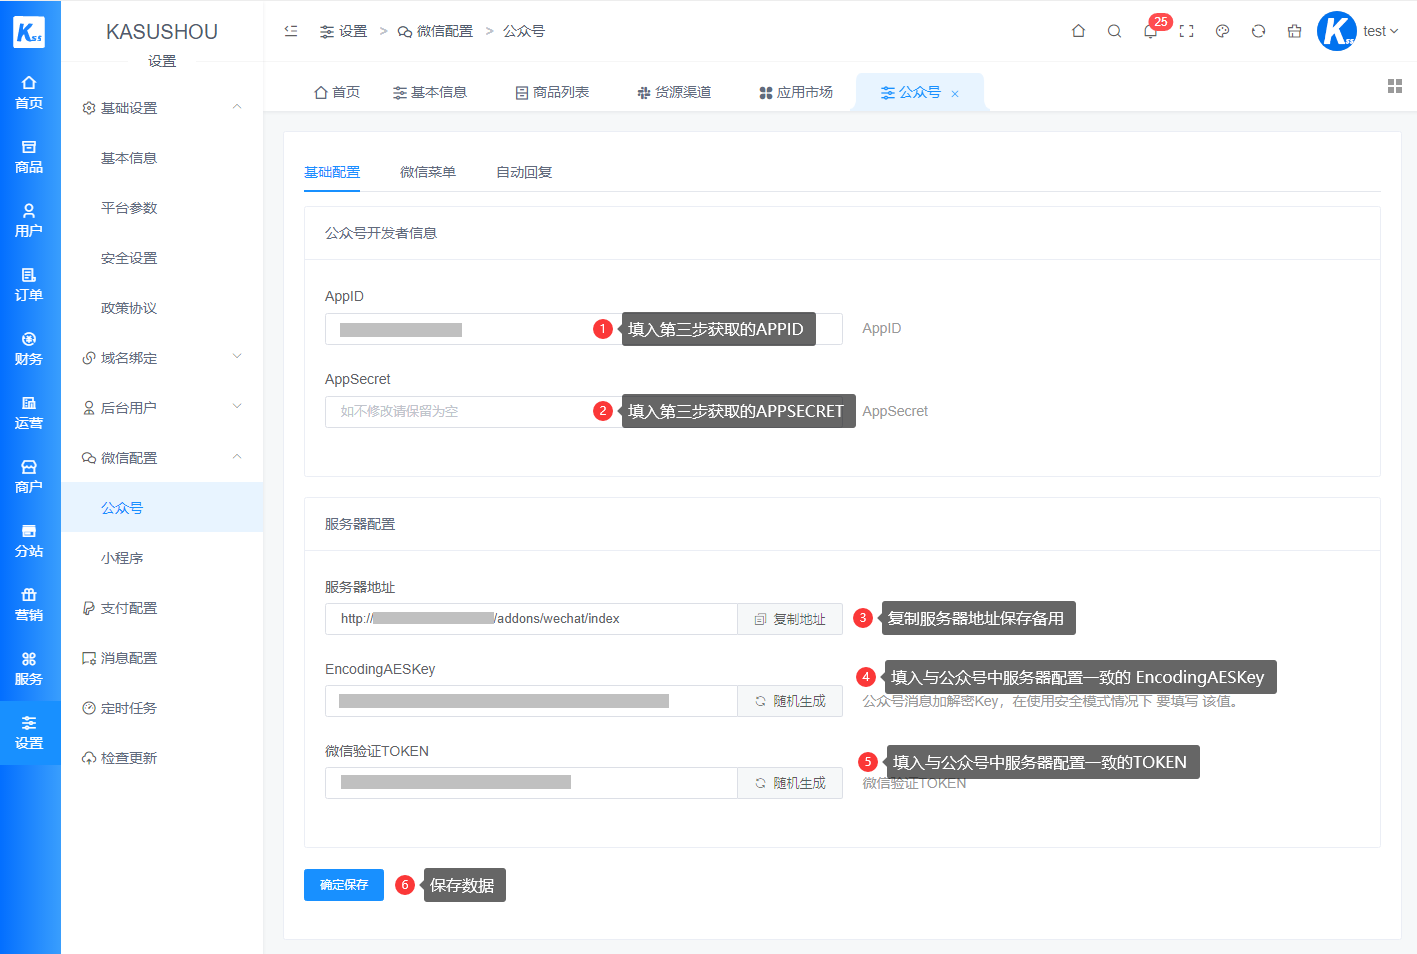Focus the 微信验证TOKEN input field
The height and width of the screenshot is (954, 1417).
(531, 783)
